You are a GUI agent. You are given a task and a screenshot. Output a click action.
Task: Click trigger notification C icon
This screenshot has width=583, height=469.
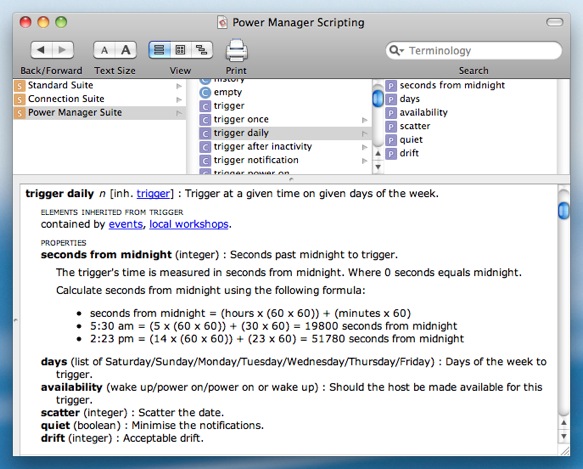click(205, 161)
